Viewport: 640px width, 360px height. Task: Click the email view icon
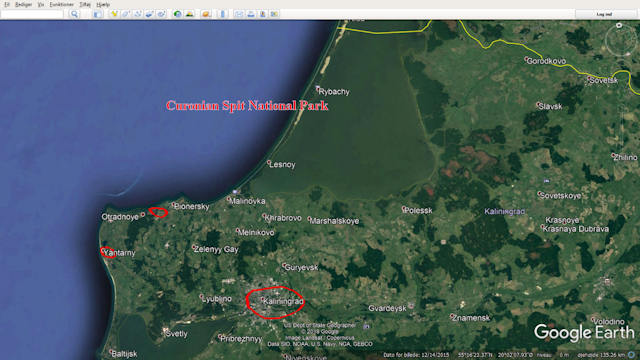pos(239,14)
